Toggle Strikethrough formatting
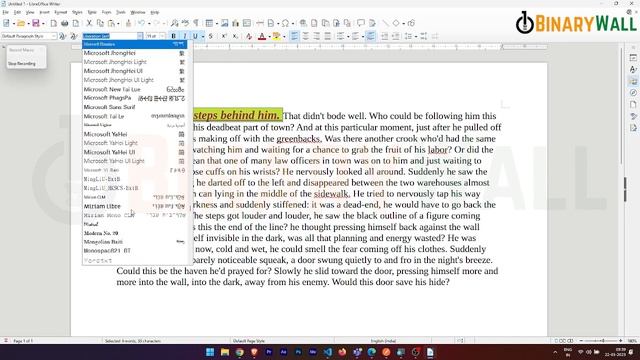 click(211, 36)
